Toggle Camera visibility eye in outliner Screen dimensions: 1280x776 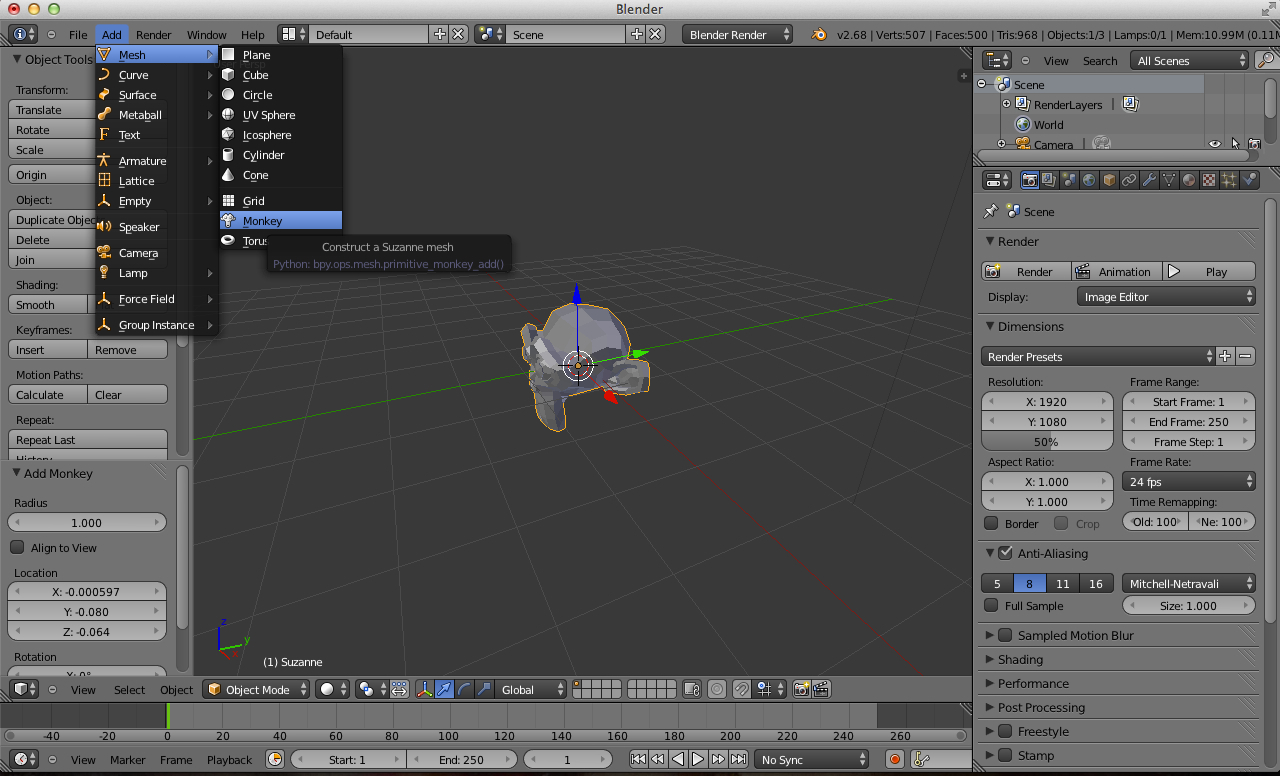point(1215,144)
